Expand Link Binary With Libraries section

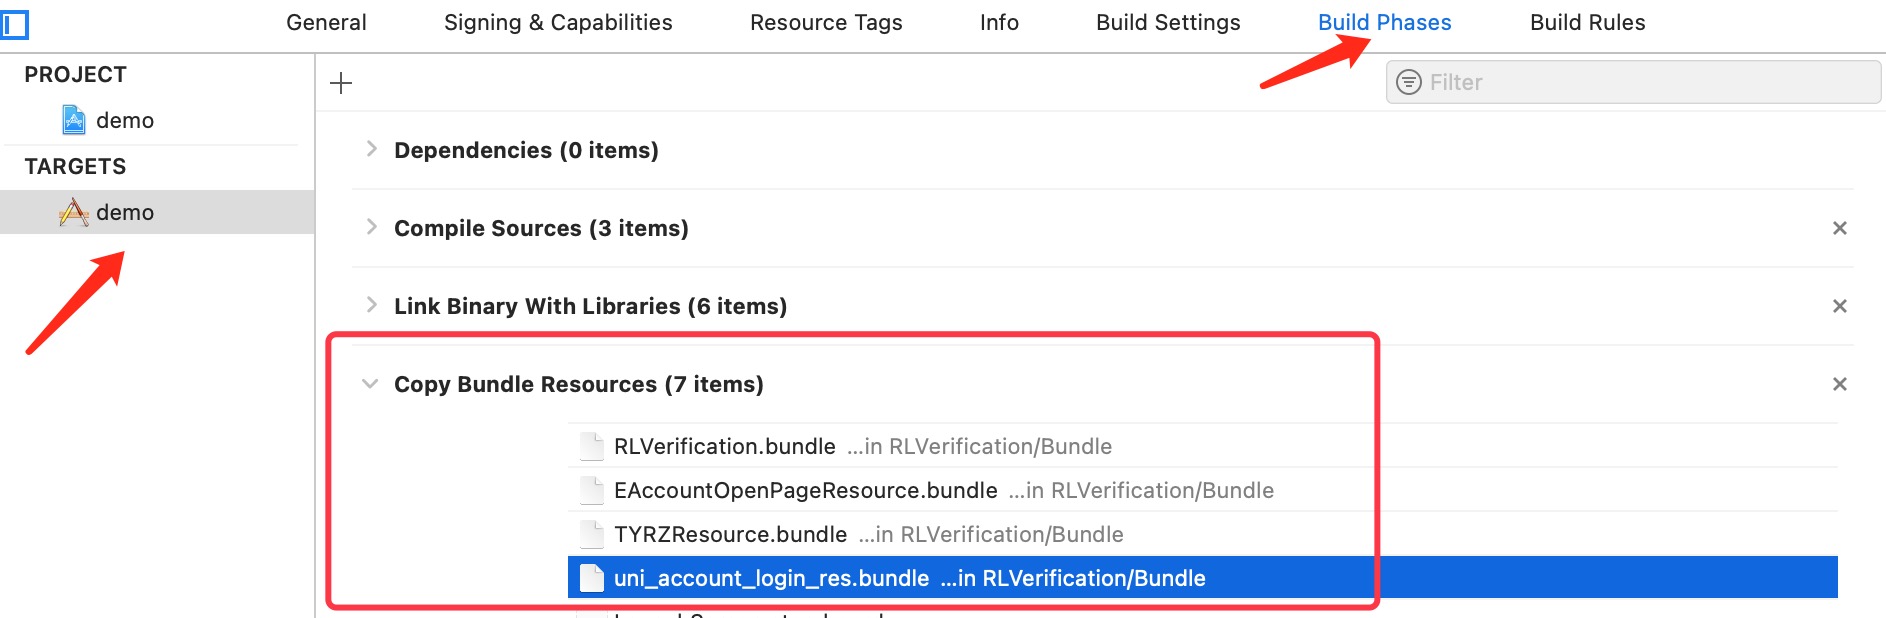371,305
